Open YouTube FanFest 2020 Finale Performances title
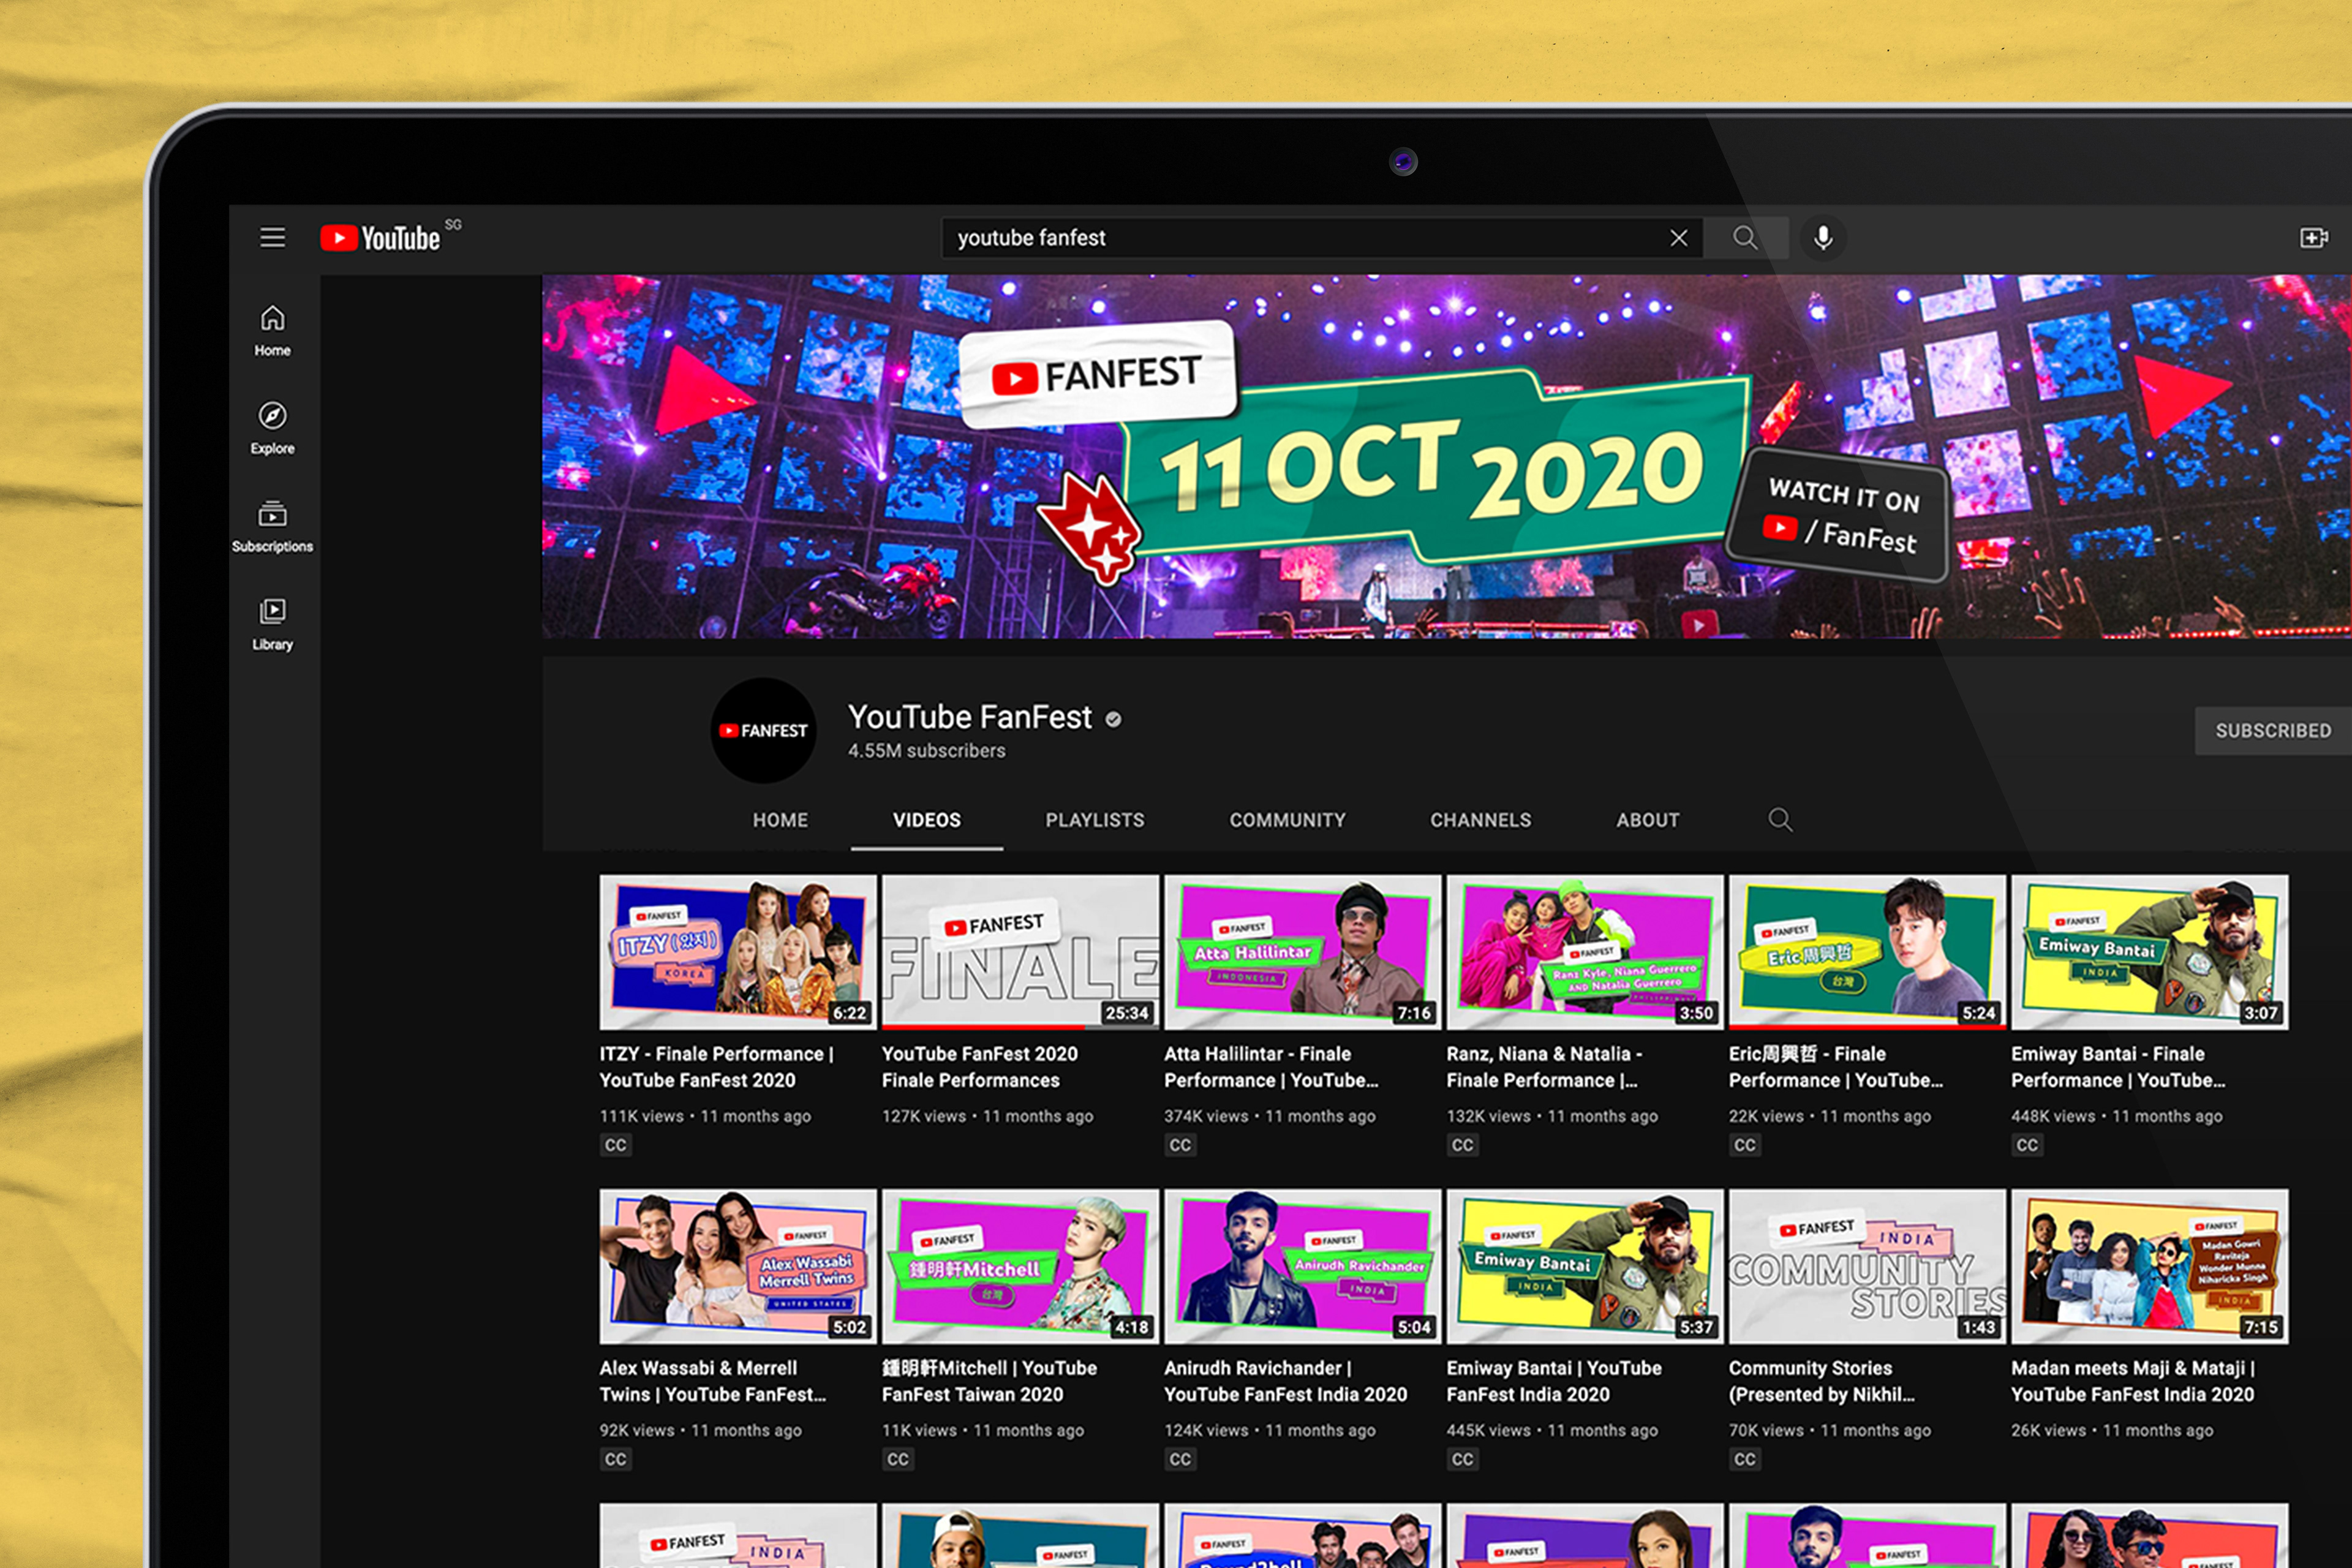2352x1568 pixels. point(980,1067)
